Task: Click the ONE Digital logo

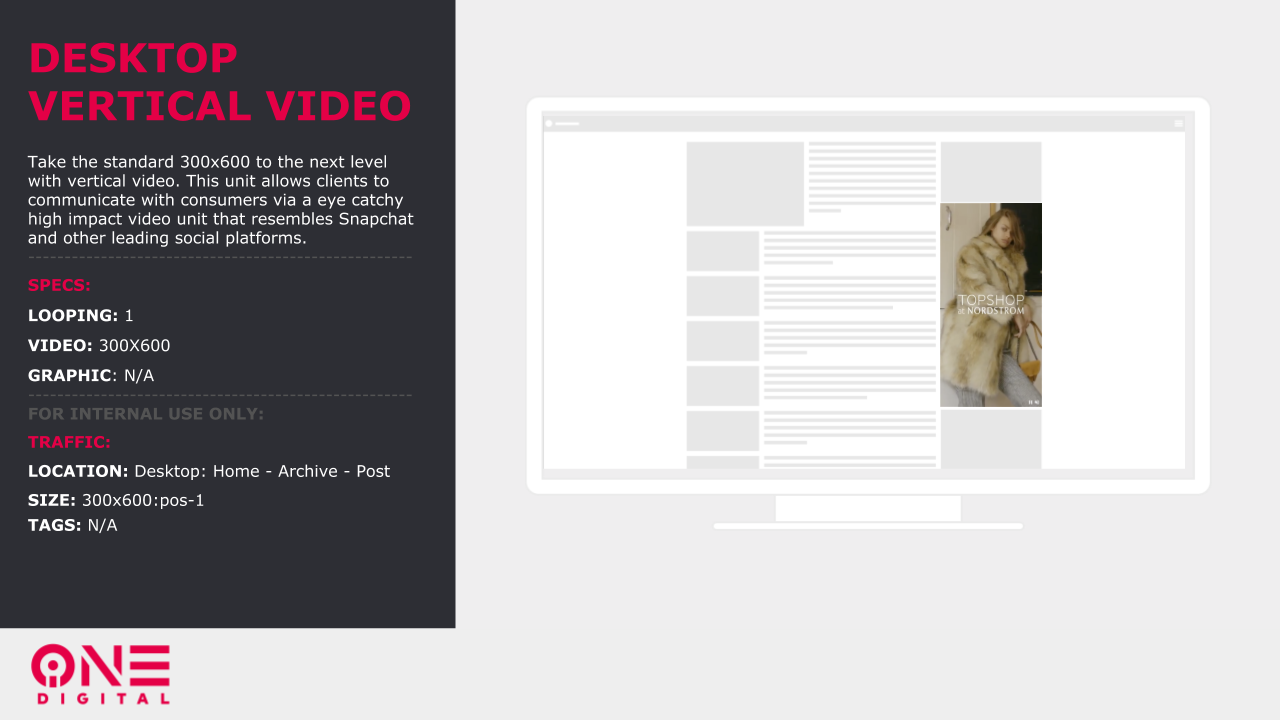Action: point(100,674)
